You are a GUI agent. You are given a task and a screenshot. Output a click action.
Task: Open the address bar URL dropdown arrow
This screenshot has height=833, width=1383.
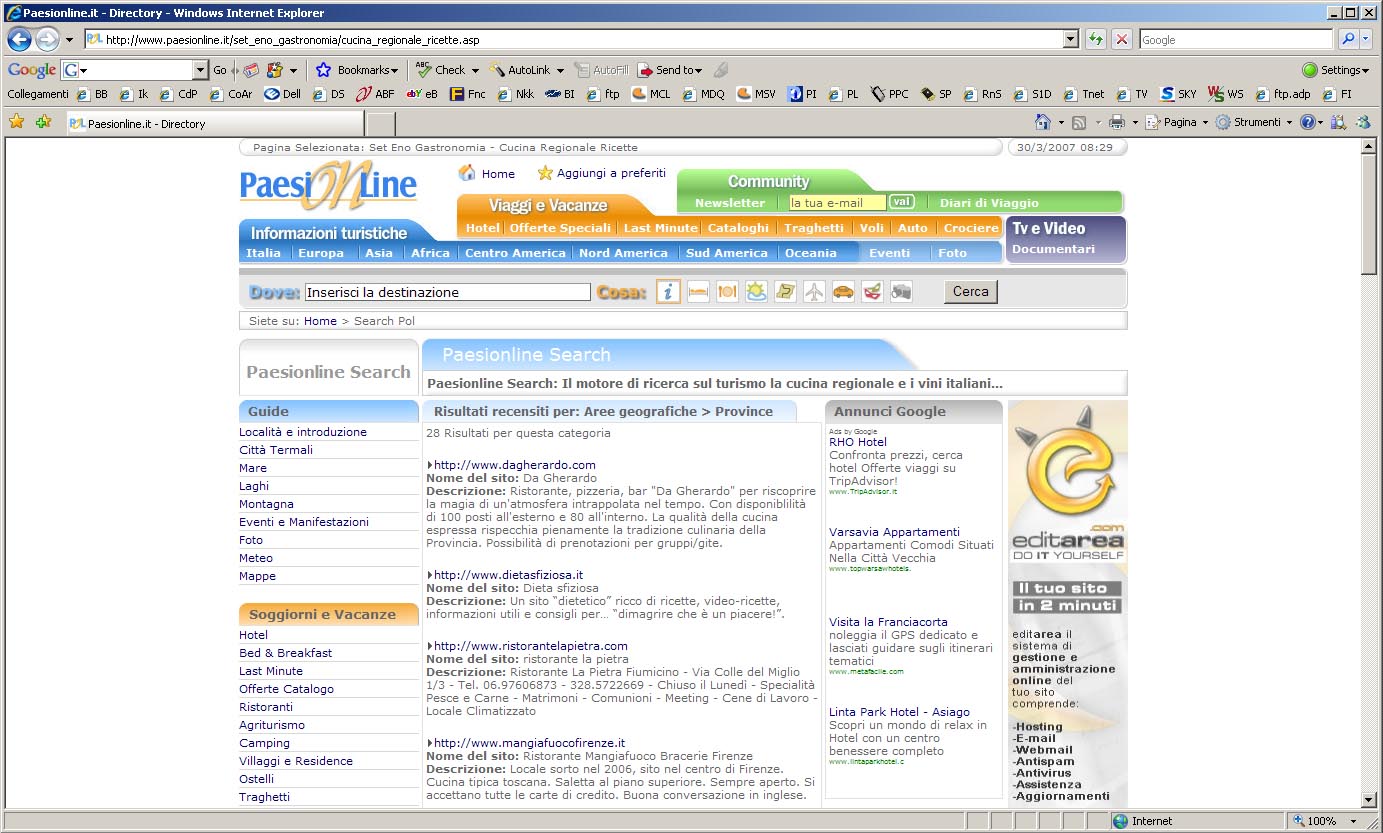pyautogui.click(x=1071, y=40)
